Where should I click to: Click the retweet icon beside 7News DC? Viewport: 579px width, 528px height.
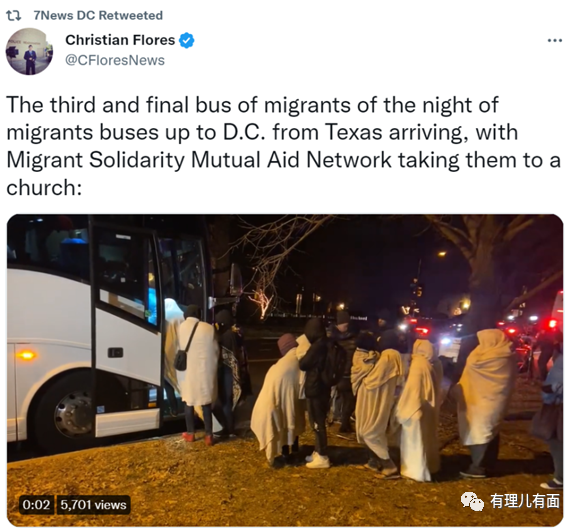tap(14, 15)
